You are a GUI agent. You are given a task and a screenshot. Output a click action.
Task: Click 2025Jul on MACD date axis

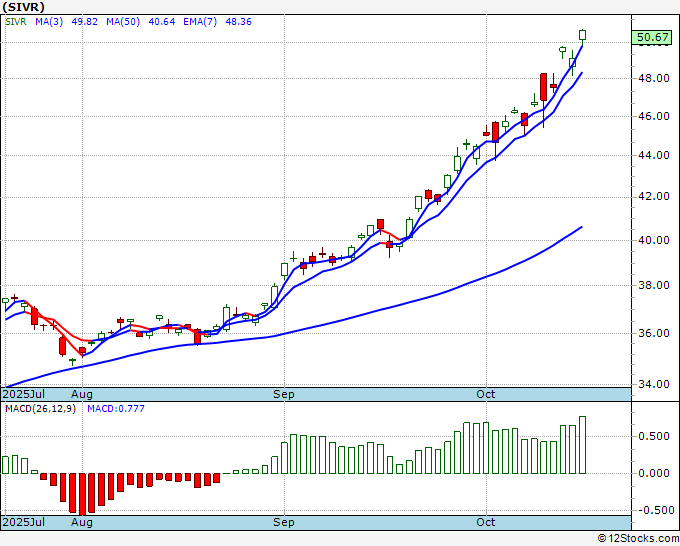[x=23, y=522]
